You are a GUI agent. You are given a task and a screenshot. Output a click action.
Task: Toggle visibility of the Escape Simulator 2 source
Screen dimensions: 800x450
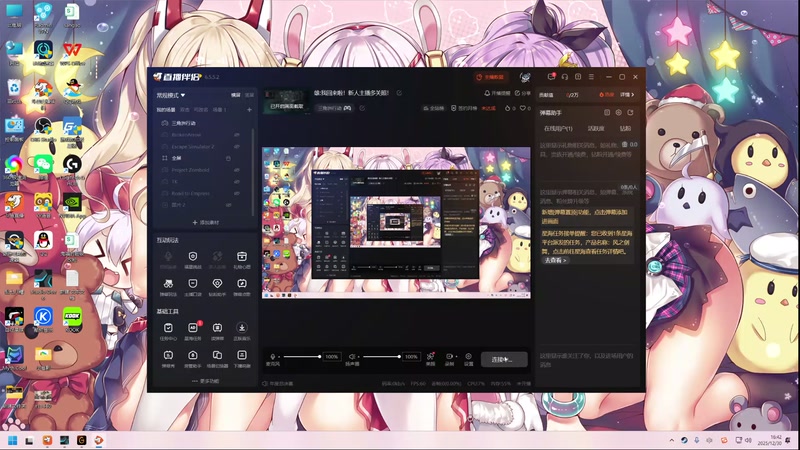(x=237, y=146)
